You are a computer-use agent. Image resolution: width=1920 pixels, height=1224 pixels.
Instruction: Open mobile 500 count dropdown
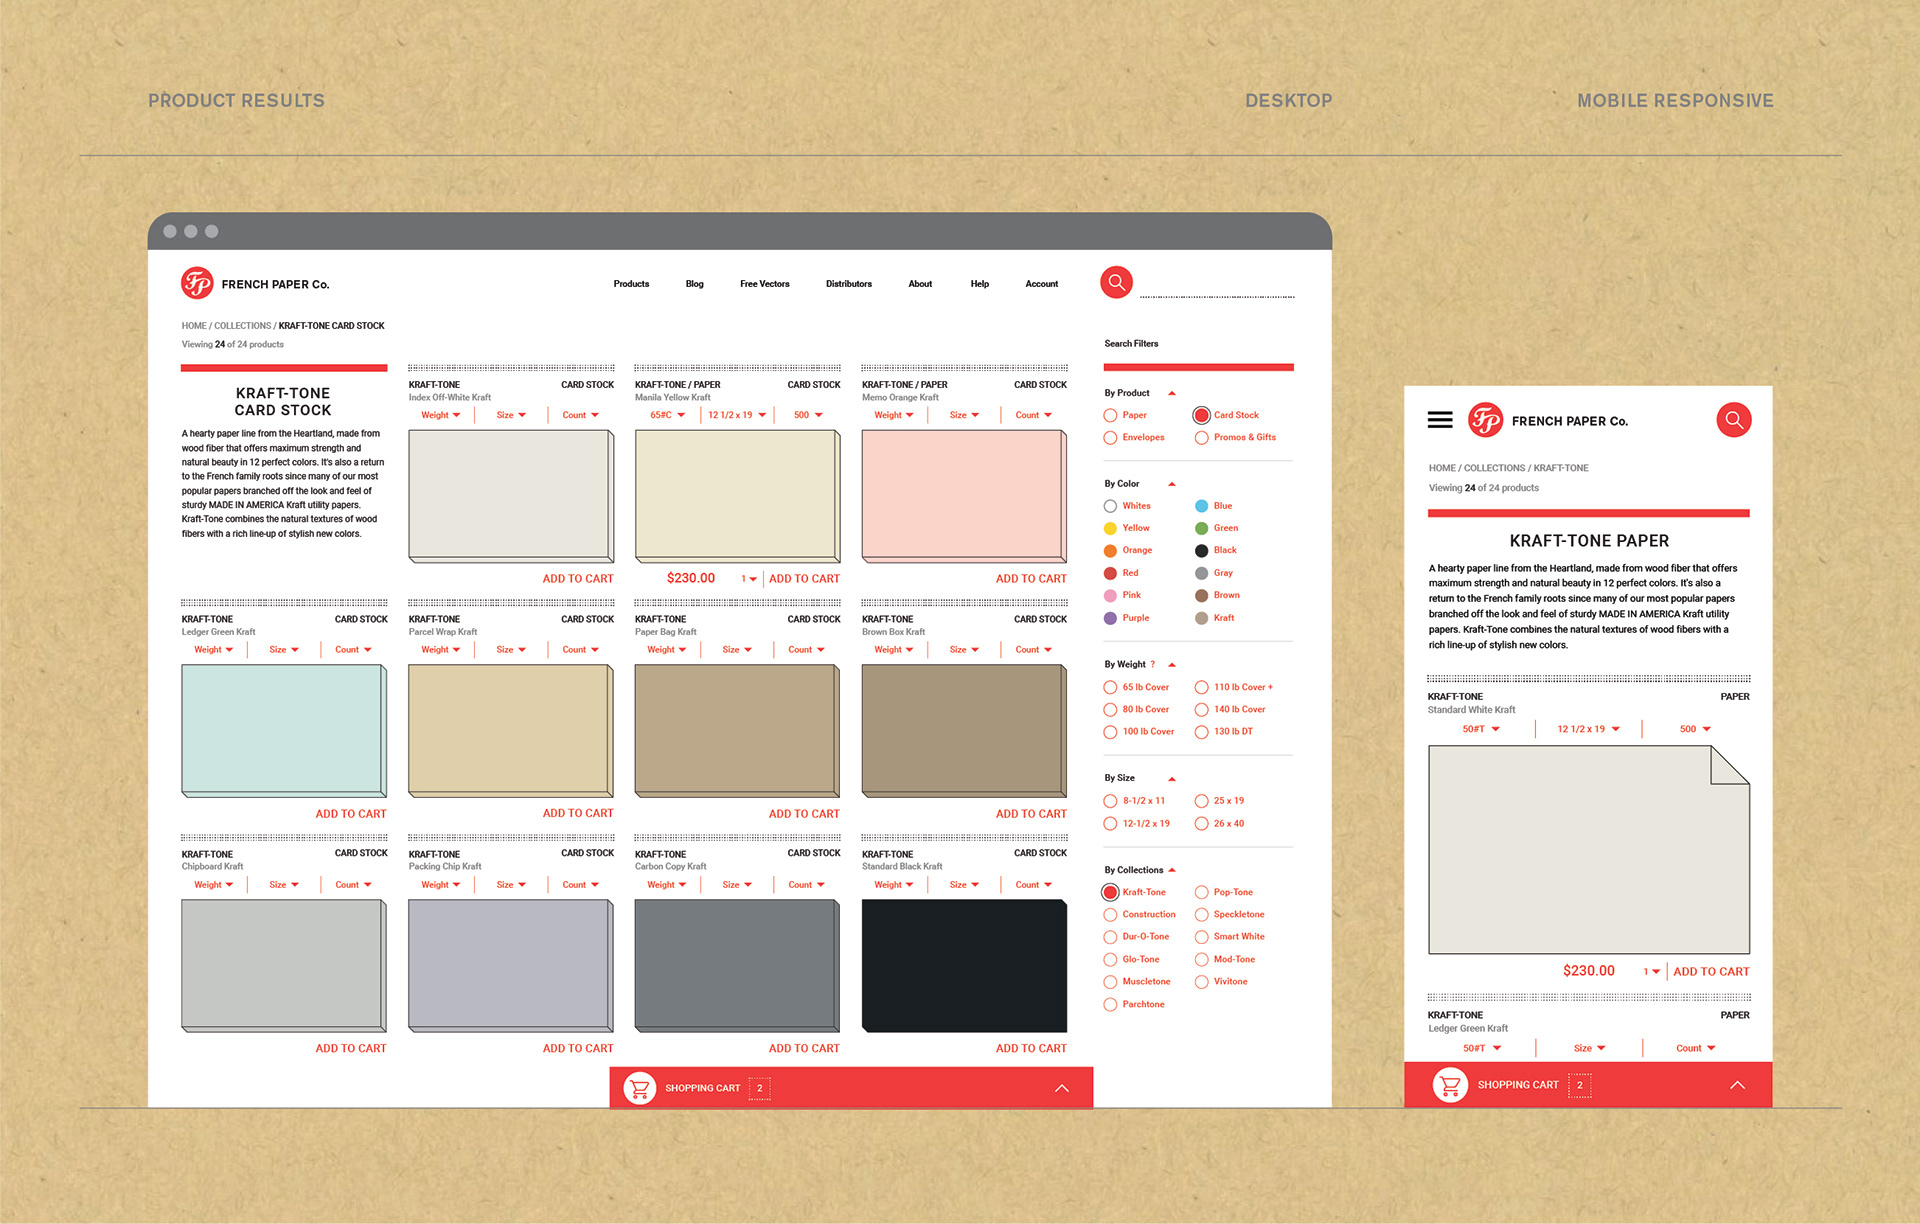pyautogui.click(x=1695, y=729)
